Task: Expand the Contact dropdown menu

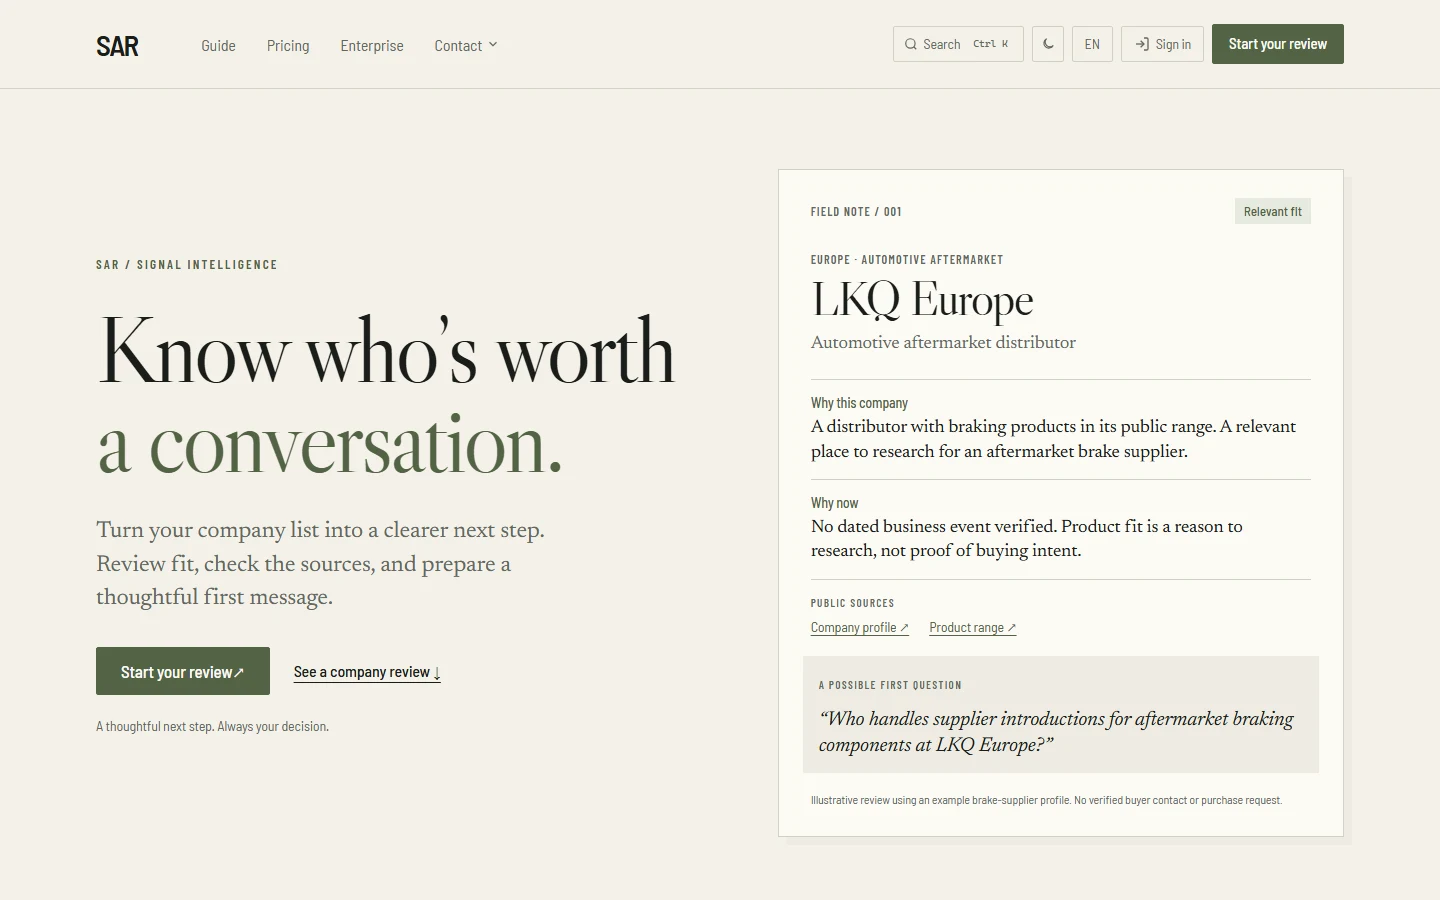Action: coord(466,46)
